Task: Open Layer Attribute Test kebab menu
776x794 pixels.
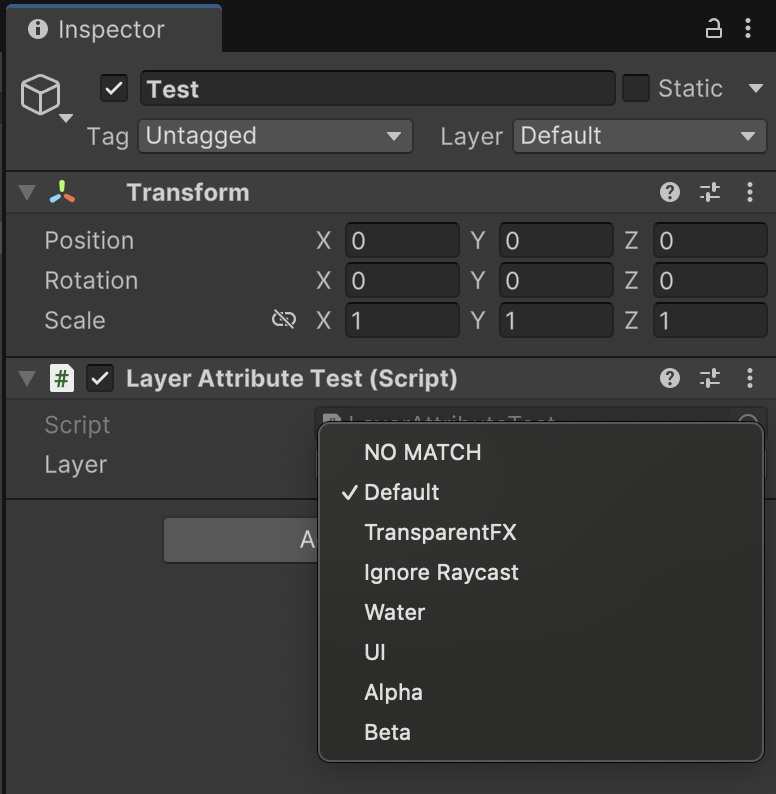Action: click(750, 378)
